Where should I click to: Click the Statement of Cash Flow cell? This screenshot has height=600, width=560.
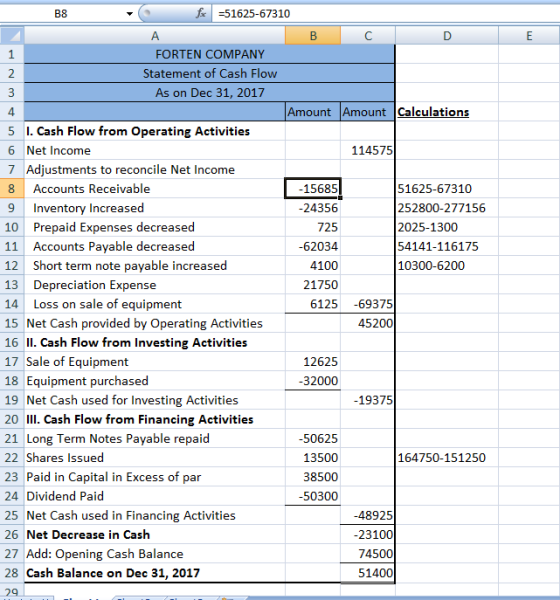coord(209,73)
